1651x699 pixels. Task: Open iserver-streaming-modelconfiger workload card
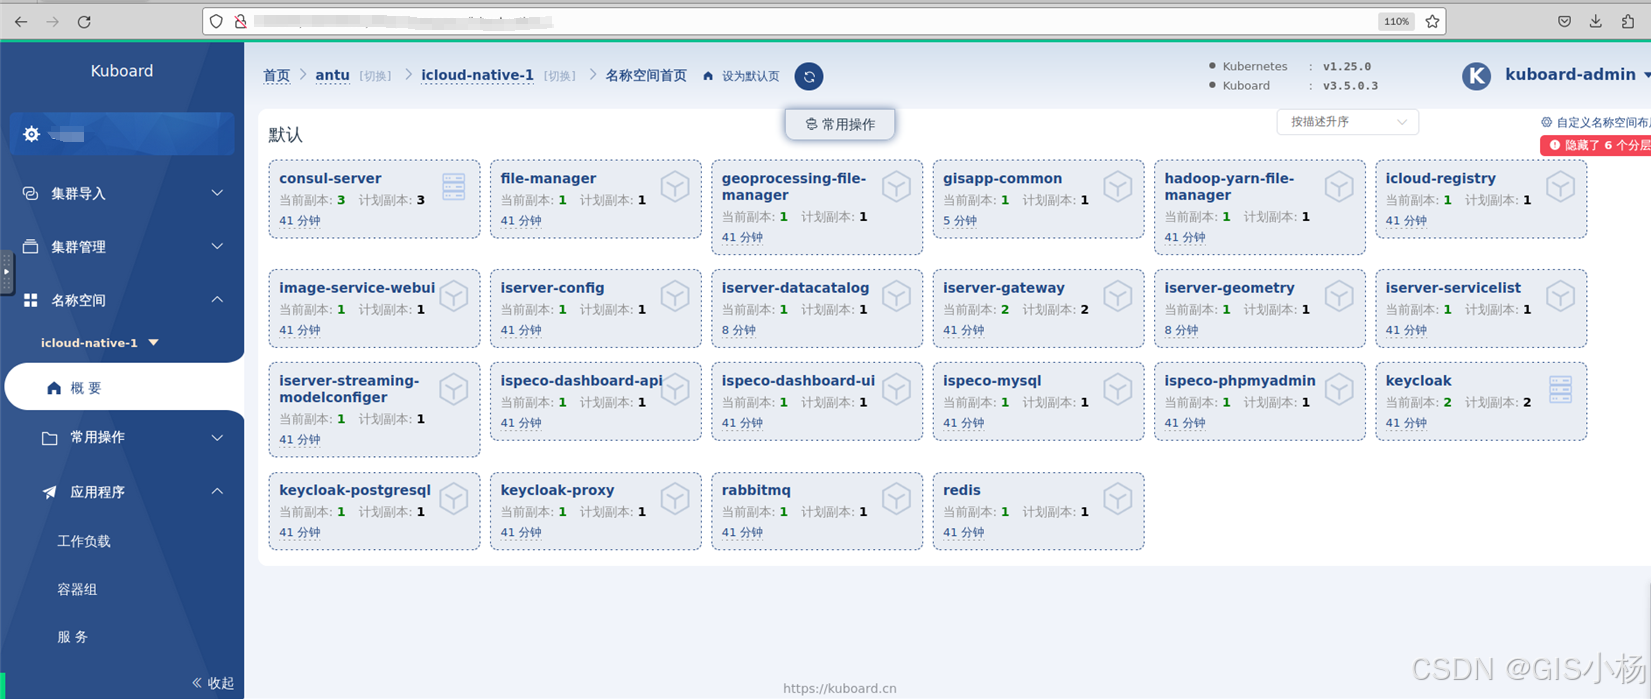click(x=374, y=409)
